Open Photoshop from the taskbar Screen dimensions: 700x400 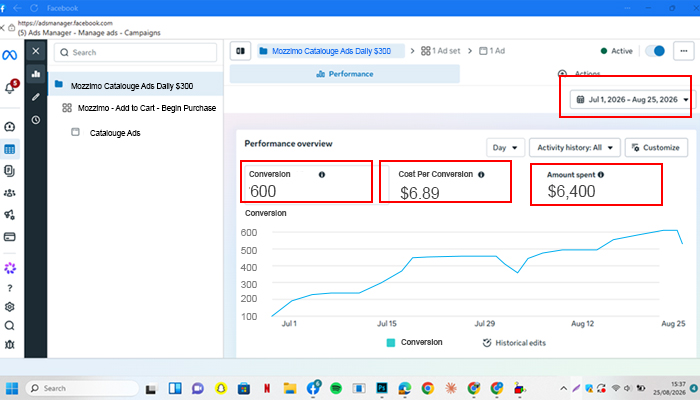coord(382,388)
